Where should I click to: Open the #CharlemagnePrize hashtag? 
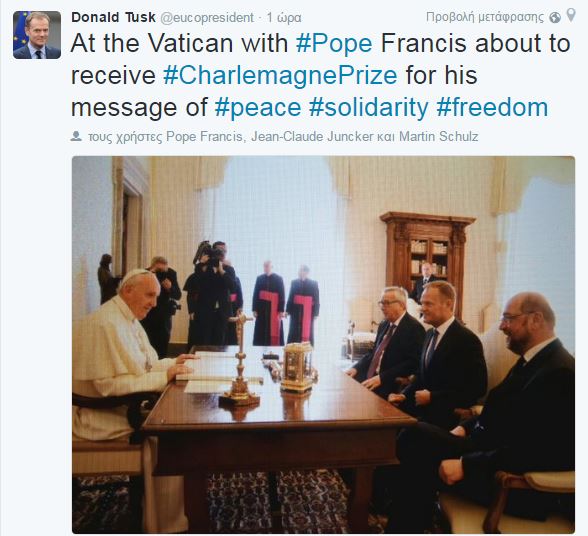(280, 75)
